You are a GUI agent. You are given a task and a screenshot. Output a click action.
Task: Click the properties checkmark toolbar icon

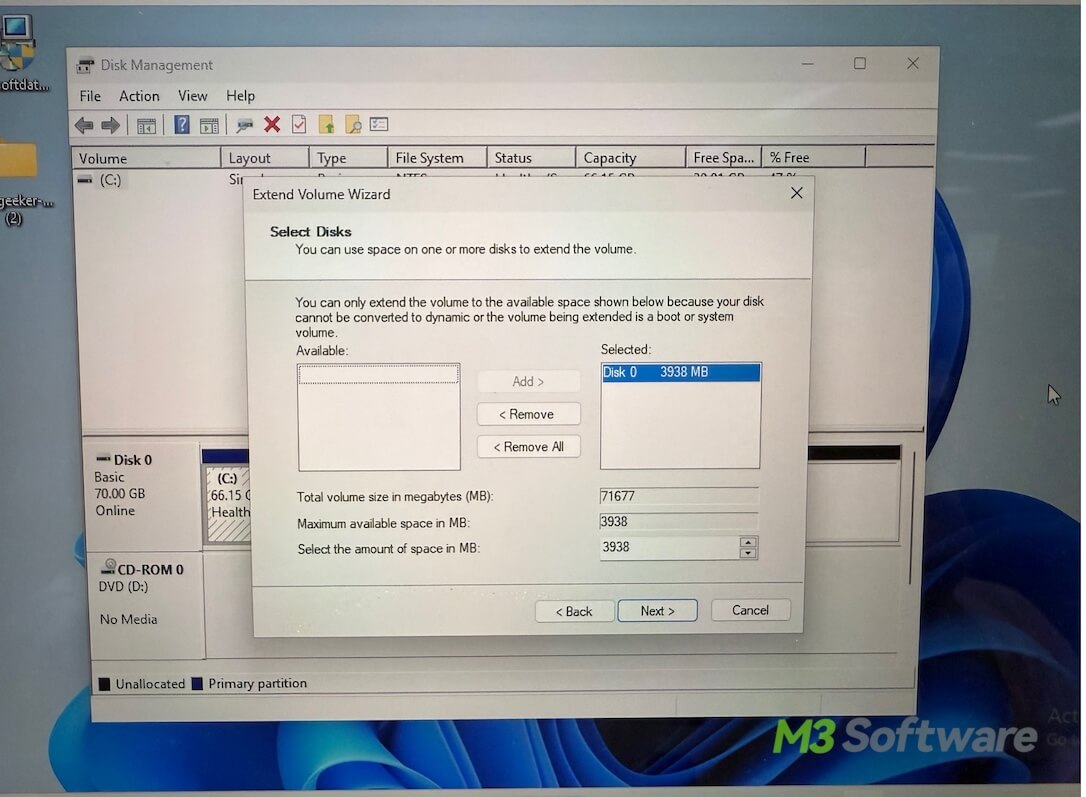tap(299, 125)
